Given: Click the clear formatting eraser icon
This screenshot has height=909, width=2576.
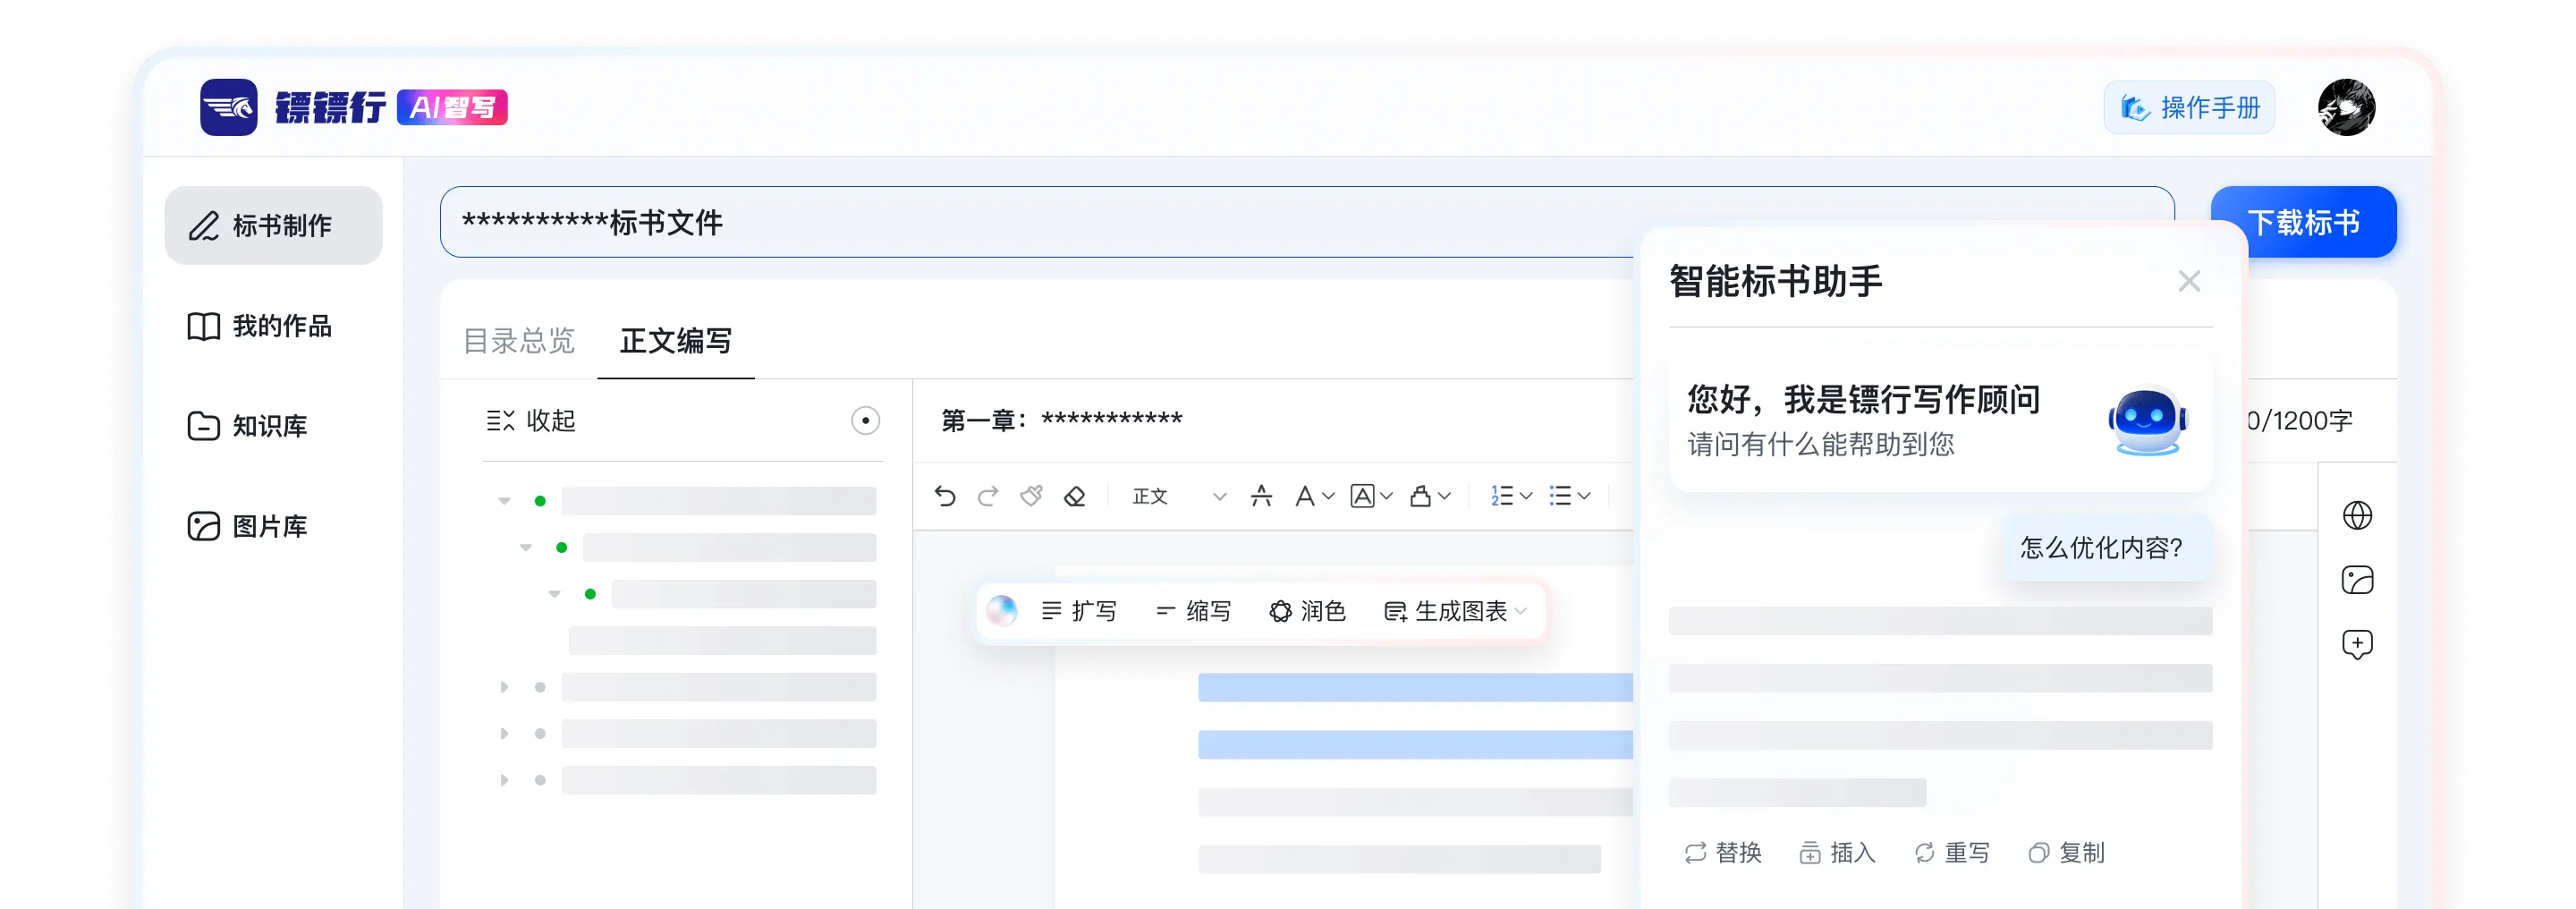Looking at the screenshot, I should [x=1074, y=496].
